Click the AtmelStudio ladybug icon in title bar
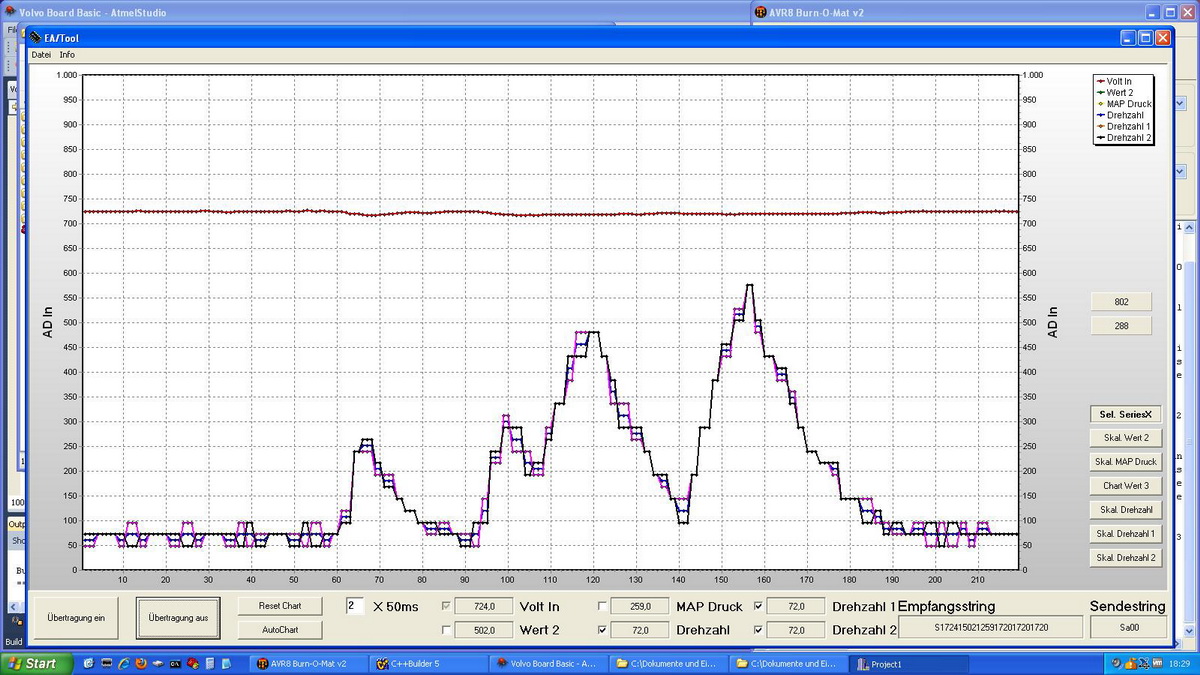This screenshot has width=1200, height=675. (x=9, y=13)
